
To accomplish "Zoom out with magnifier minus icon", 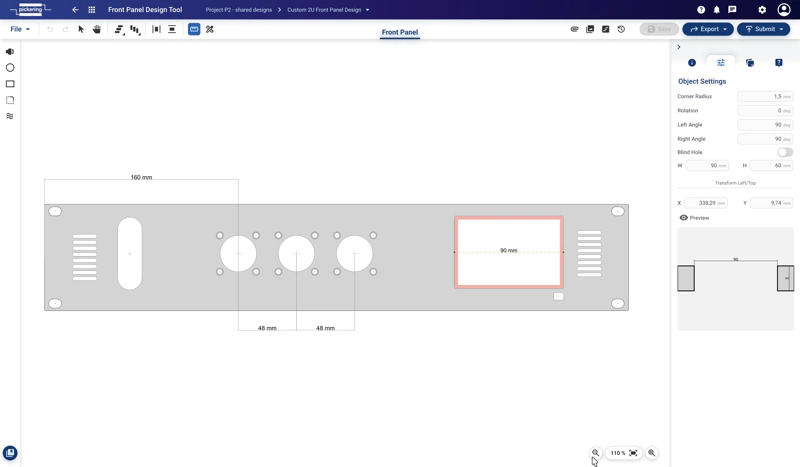I will tap(595, 453).
